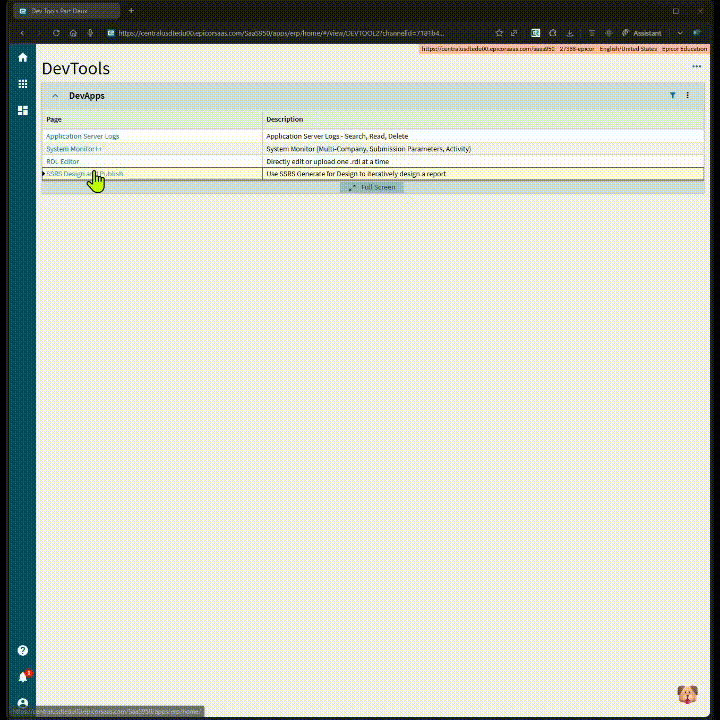The image size is (720, 720).
Task: Open the DevApps grid filter icon
Action: 672,96
